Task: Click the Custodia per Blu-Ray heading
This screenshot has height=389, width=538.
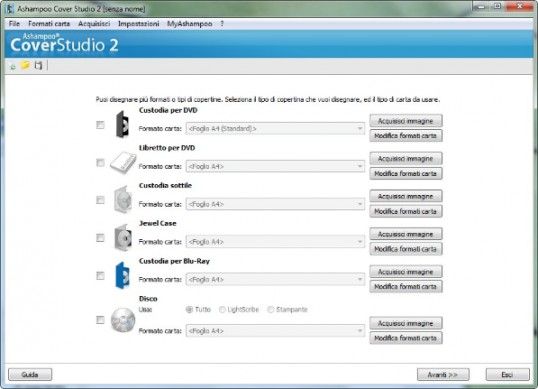Action: click(174, 261)
